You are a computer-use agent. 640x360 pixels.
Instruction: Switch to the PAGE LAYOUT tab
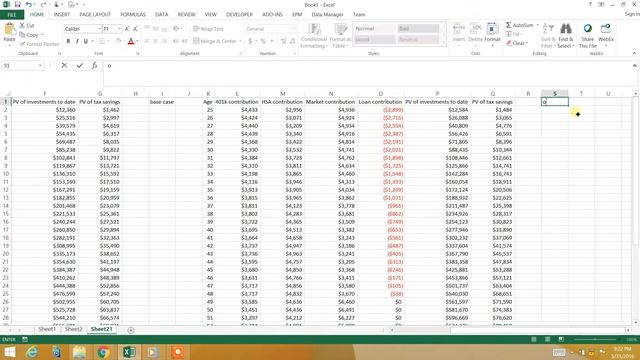coord(95,14)
